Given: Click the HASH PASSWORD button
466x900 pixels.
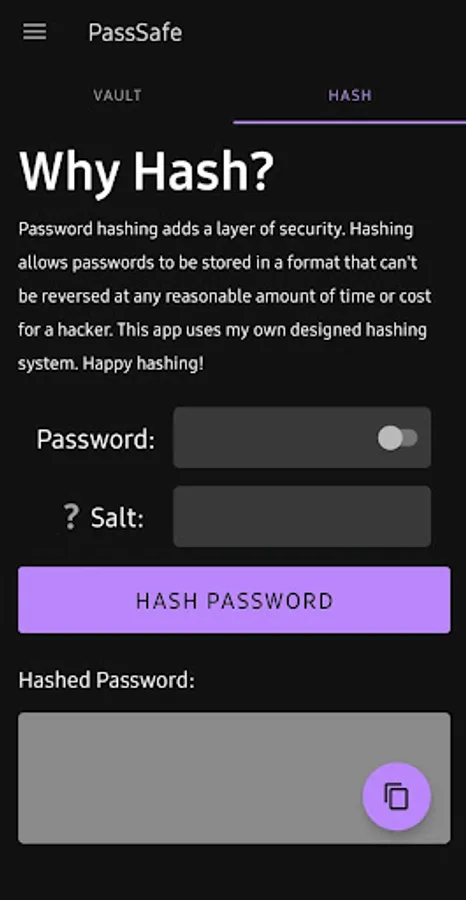Looking at the screenshot, I should click(234, 600).
